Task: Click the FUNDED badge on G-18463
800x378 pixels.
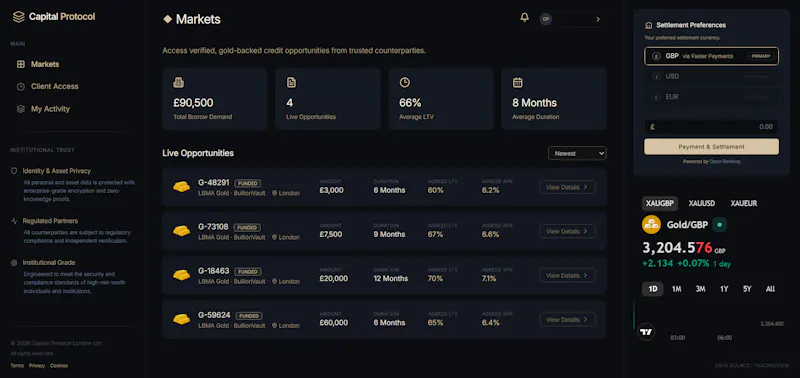Action: coord(248,271)
